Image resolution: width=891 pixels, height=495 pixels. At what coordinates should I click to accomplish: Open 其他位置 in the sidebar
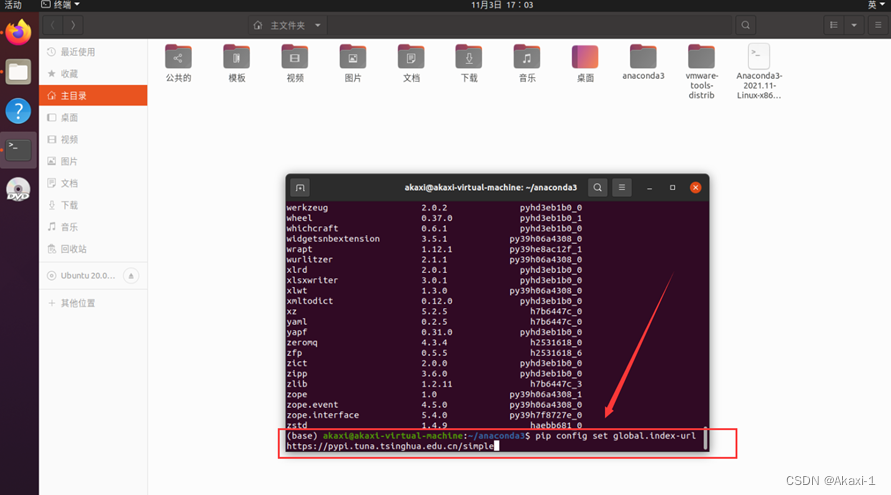tap(93, 303)
